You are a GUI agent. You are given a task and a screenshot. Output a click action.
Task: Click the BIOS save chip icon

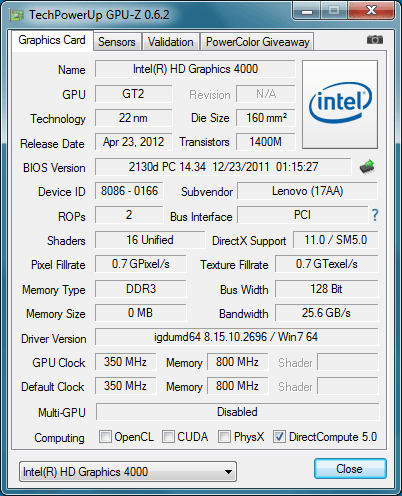[x=367, y=167]
